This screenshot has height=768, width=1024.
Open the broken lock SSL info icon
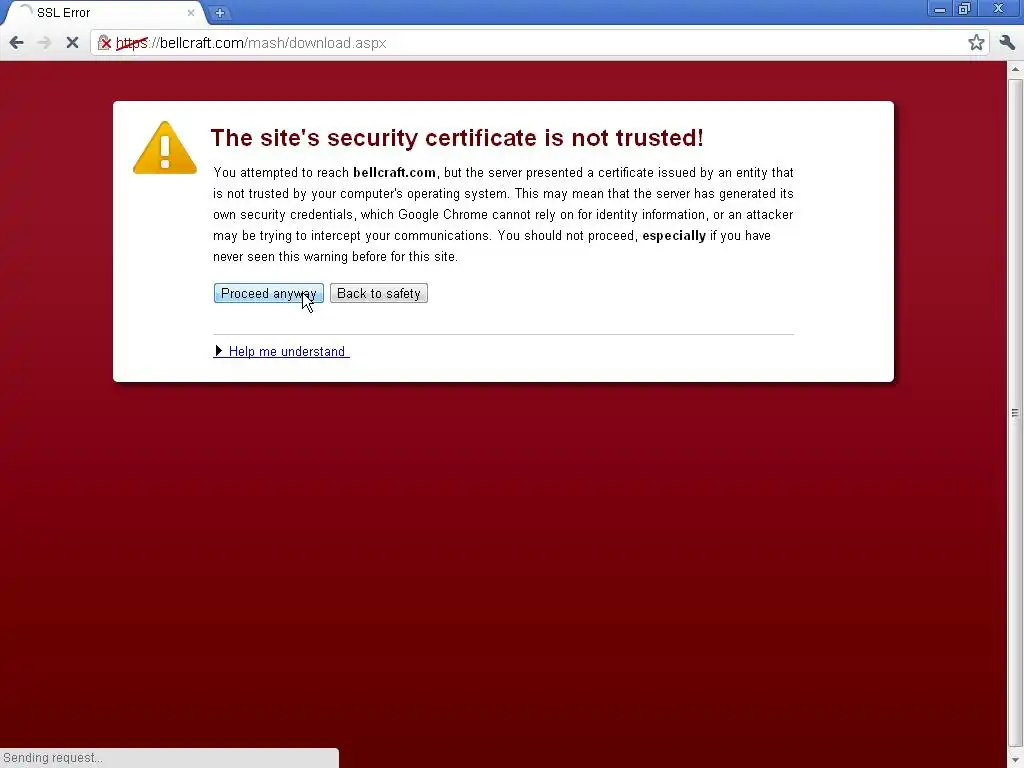point(104,43)
